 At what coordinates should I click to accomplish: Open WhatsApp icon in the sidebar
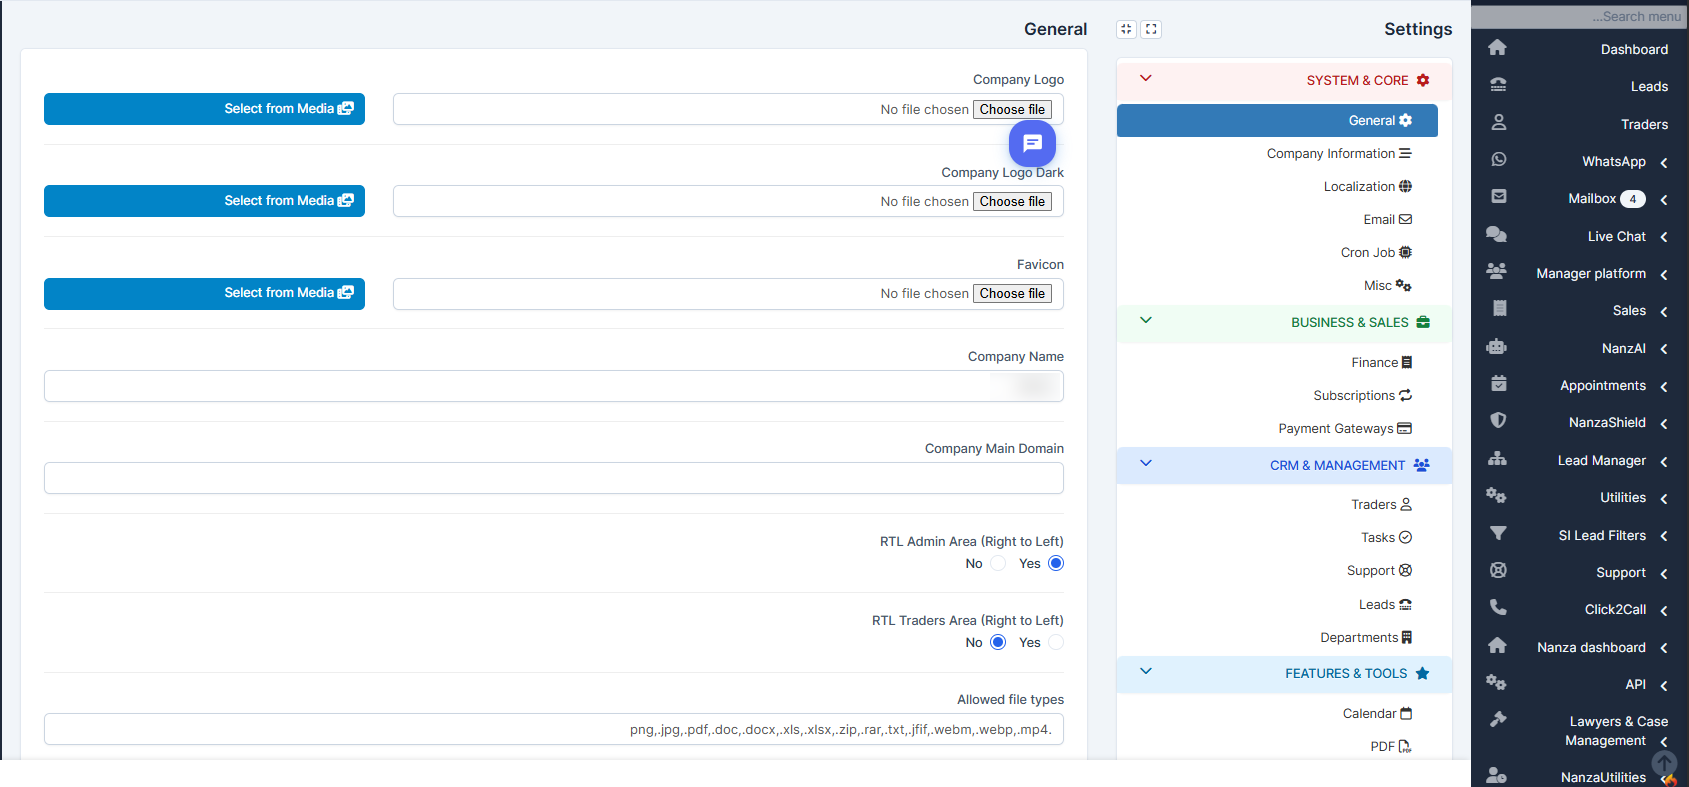click(x=1498, y=160)
